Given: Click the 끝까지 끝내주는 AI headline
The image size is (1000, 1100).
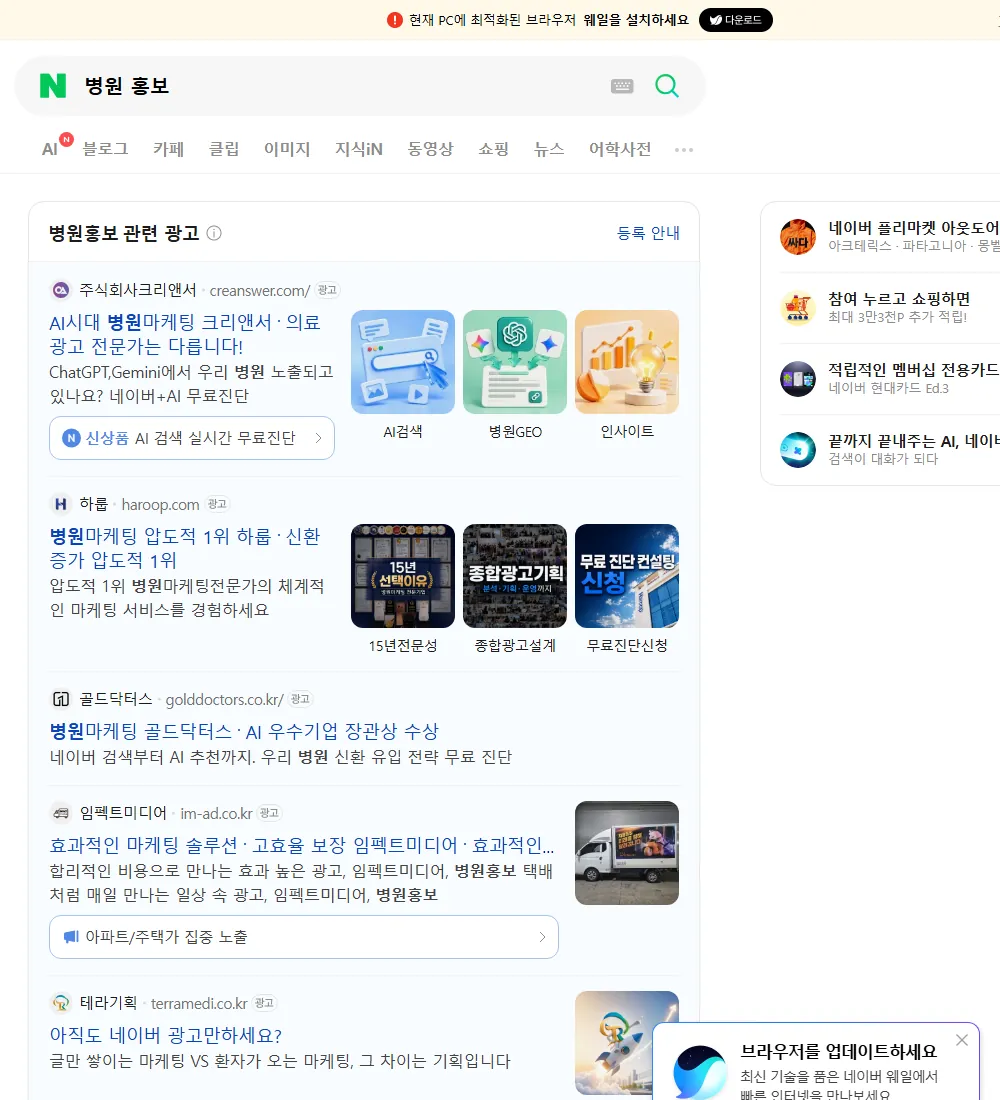Looking at the screenshot, I should [914, 441].
